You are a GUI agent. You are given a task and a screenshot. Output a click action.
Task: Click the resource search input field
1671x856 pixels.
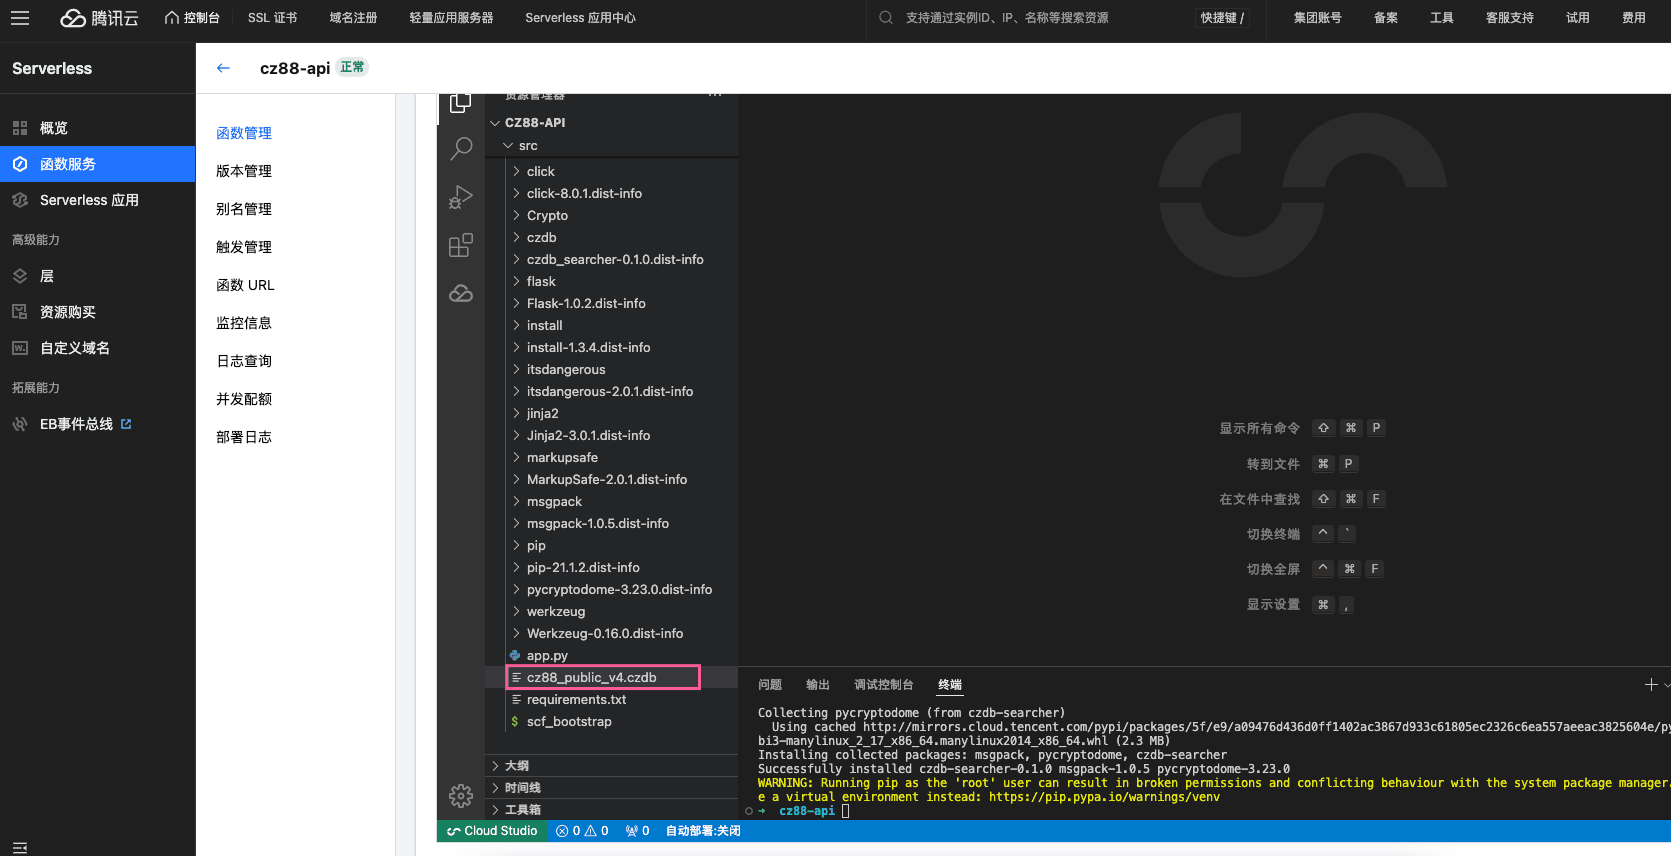coord(1030,18)
